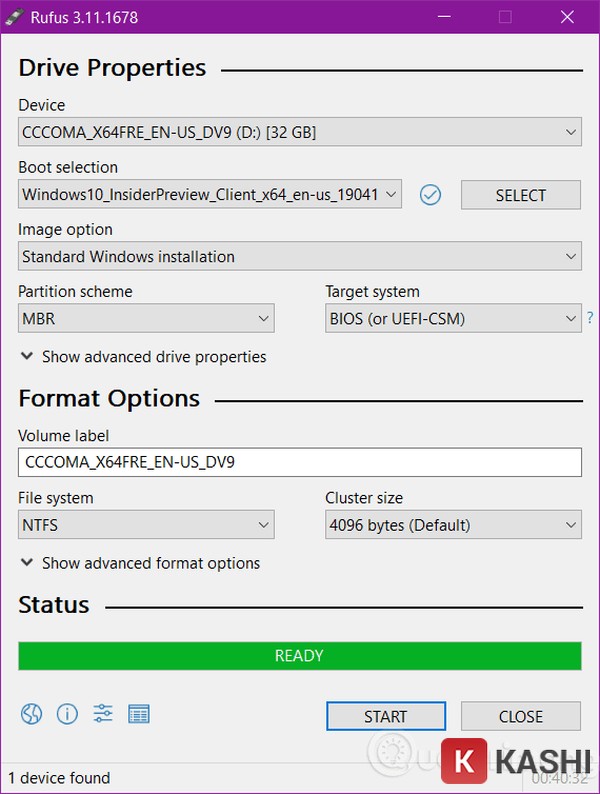Open the Device dropdown
Image resolution: width=600 pixels, height=794 pixels.
pyautogui.click(x=299, y=132)
